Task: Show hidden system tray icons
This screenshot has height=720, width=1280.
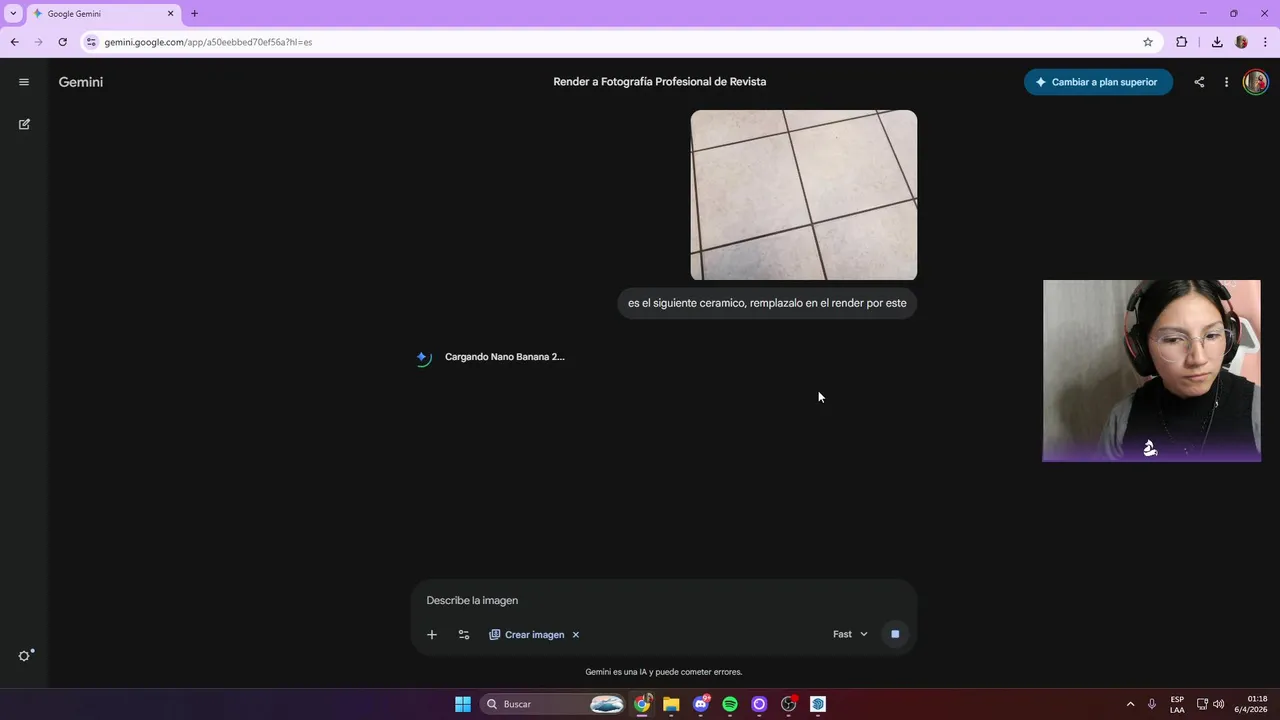Action: click(x=1131, y=704)
